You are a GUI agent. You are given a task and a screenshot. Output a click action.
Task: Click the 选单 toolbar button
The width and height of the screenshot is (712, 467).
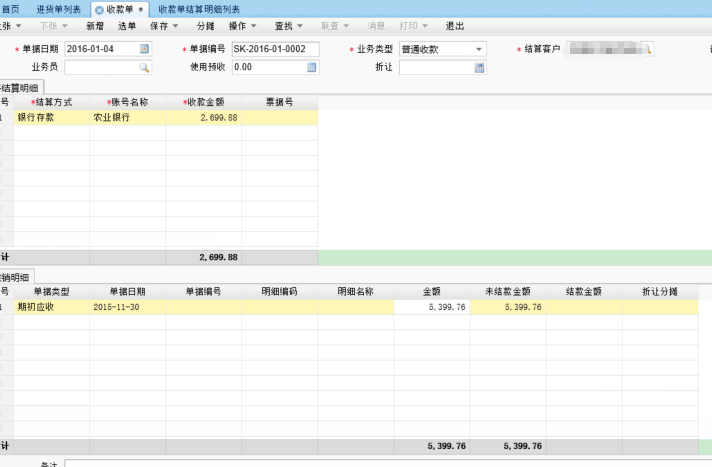[x=126, y=26]
